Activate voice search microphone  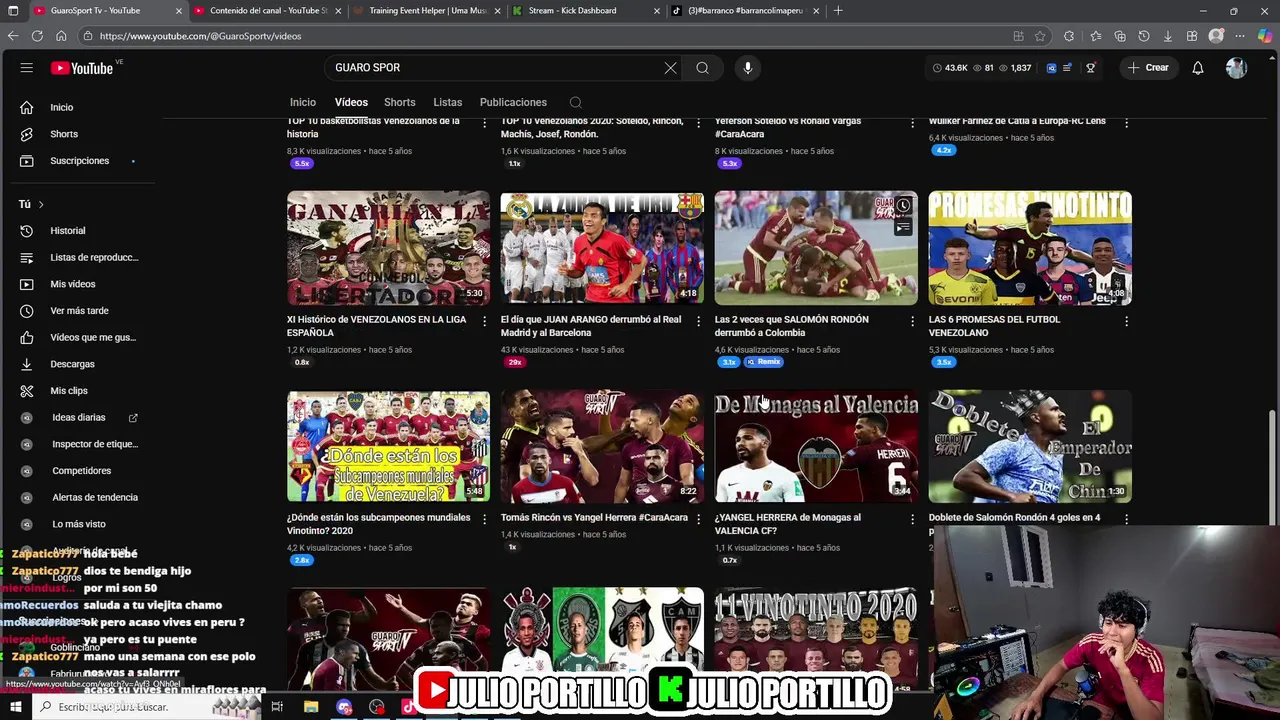coord(747,68)
